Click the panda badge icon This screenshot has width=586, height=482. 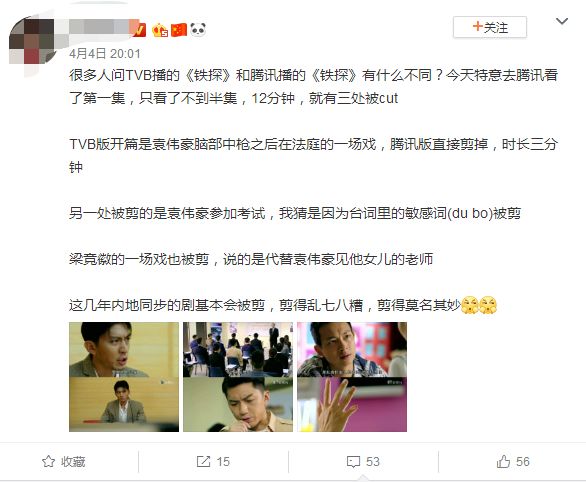(x=198, y=30)
